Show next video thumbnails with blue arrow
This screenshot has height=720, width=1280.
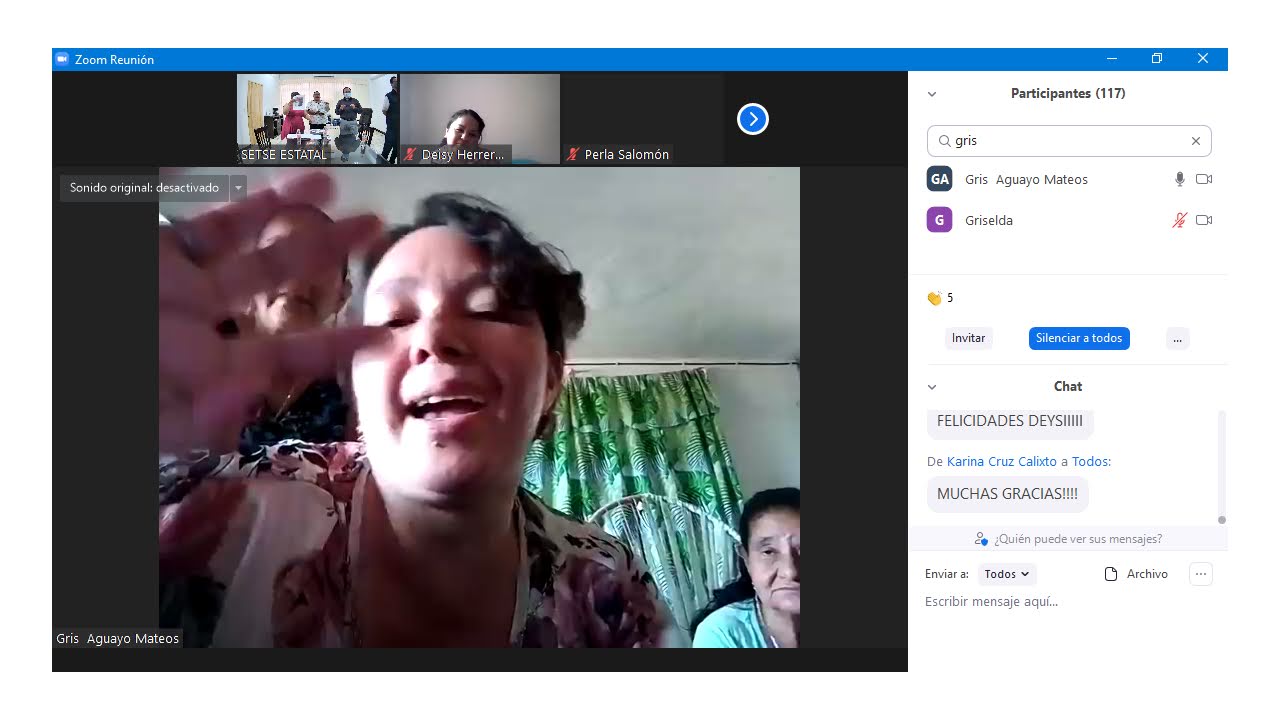click(x=752, y=119)
